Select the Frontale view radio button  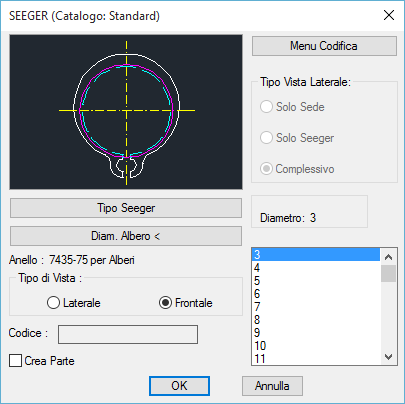pyautogui.click(x=165, y=303)
